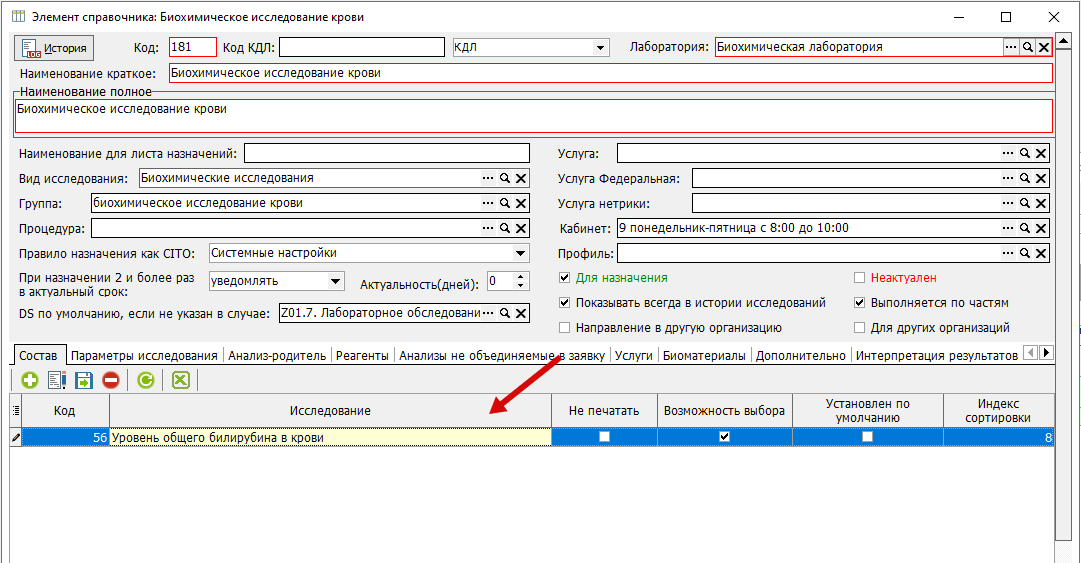Clear Услуга нетрики field with X icon
Viewport: 1081px width, 563px height.
pyautogui.click(x=1041, y=203)
